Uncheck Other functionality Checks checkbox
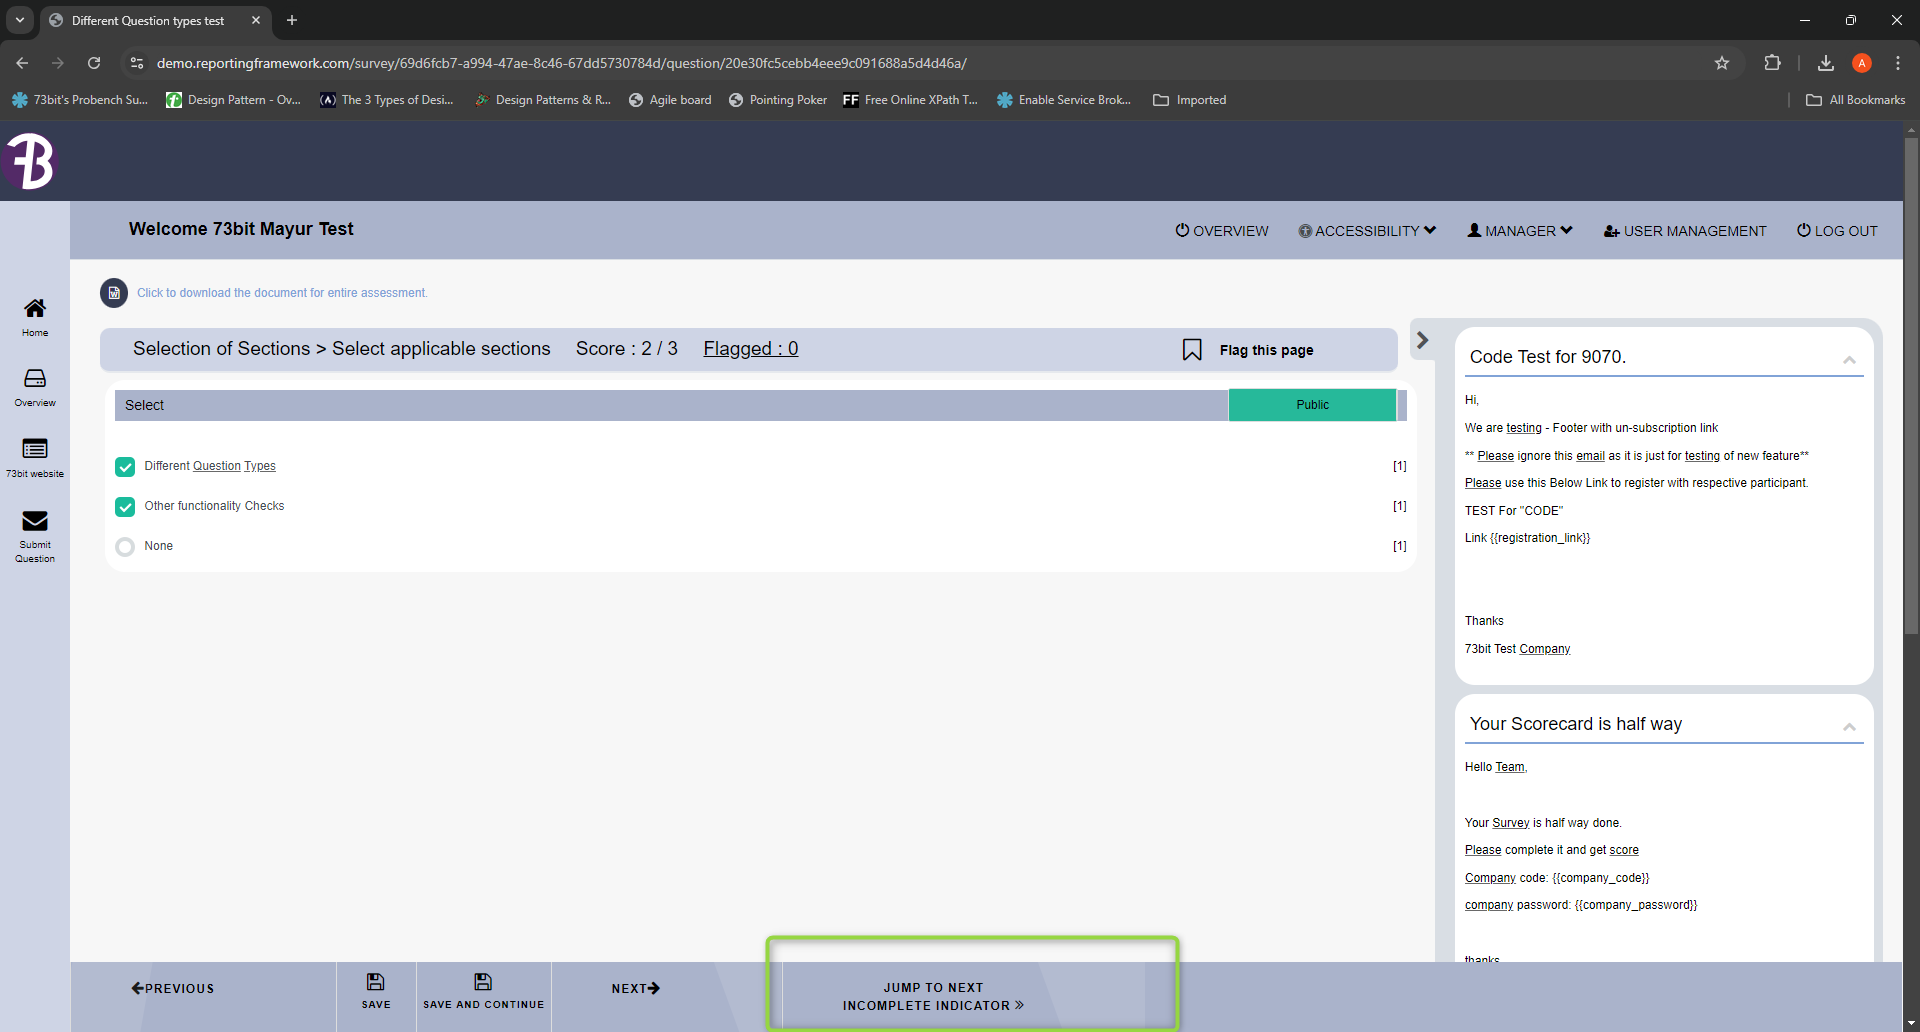Image resolution: width=1920 pixels, height=1032 pixels. pyautogui.click(x=125, y=507)
